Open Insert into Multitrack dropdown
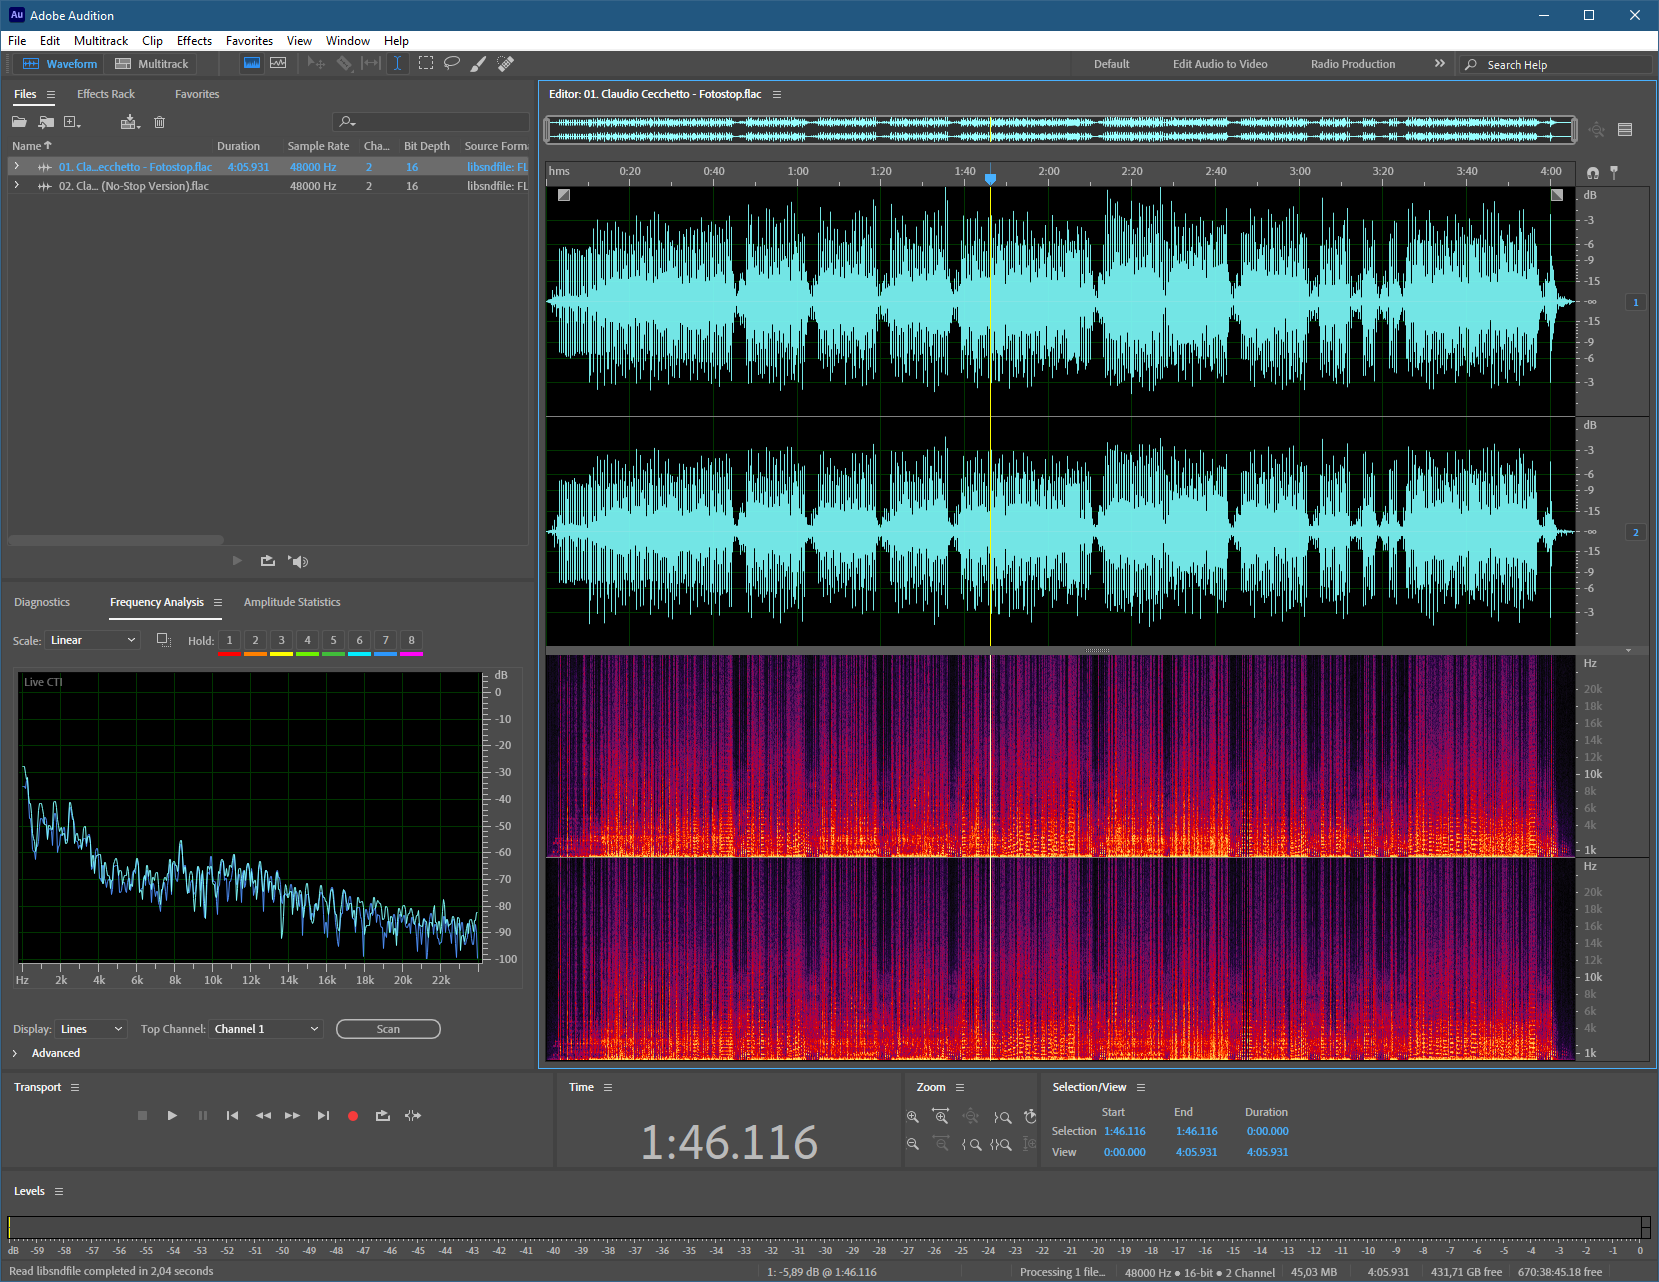 click(130, 122)
